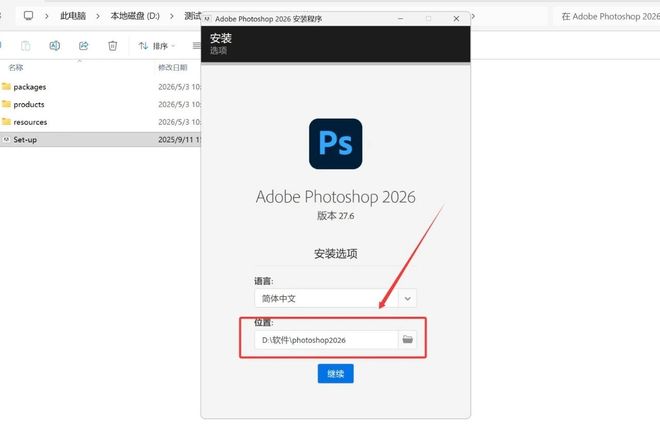Image resolution: width=660 pixels, height=425 pixels.
Task: Click the 测试 breadcrumb in the address bar
Action: pyautogui.click(x=192, y=16)
